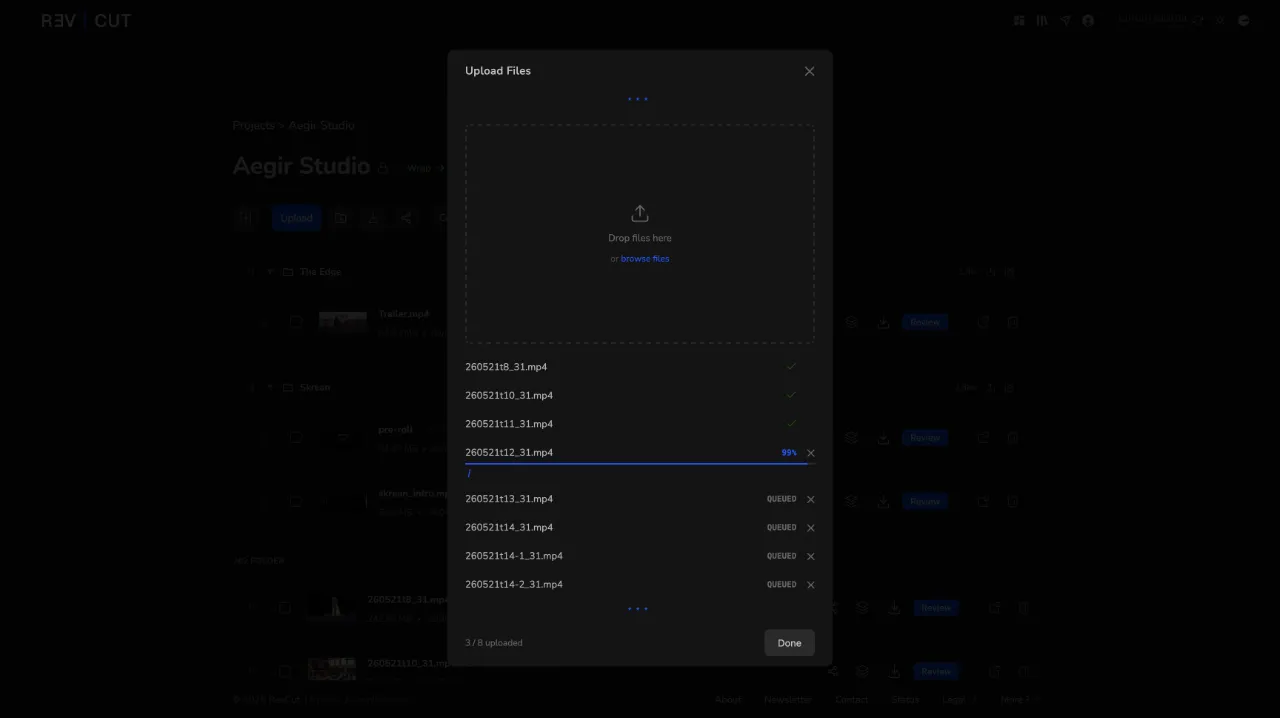
Task: Click the Upload button in background toolbar
Action: pos(296,218)
